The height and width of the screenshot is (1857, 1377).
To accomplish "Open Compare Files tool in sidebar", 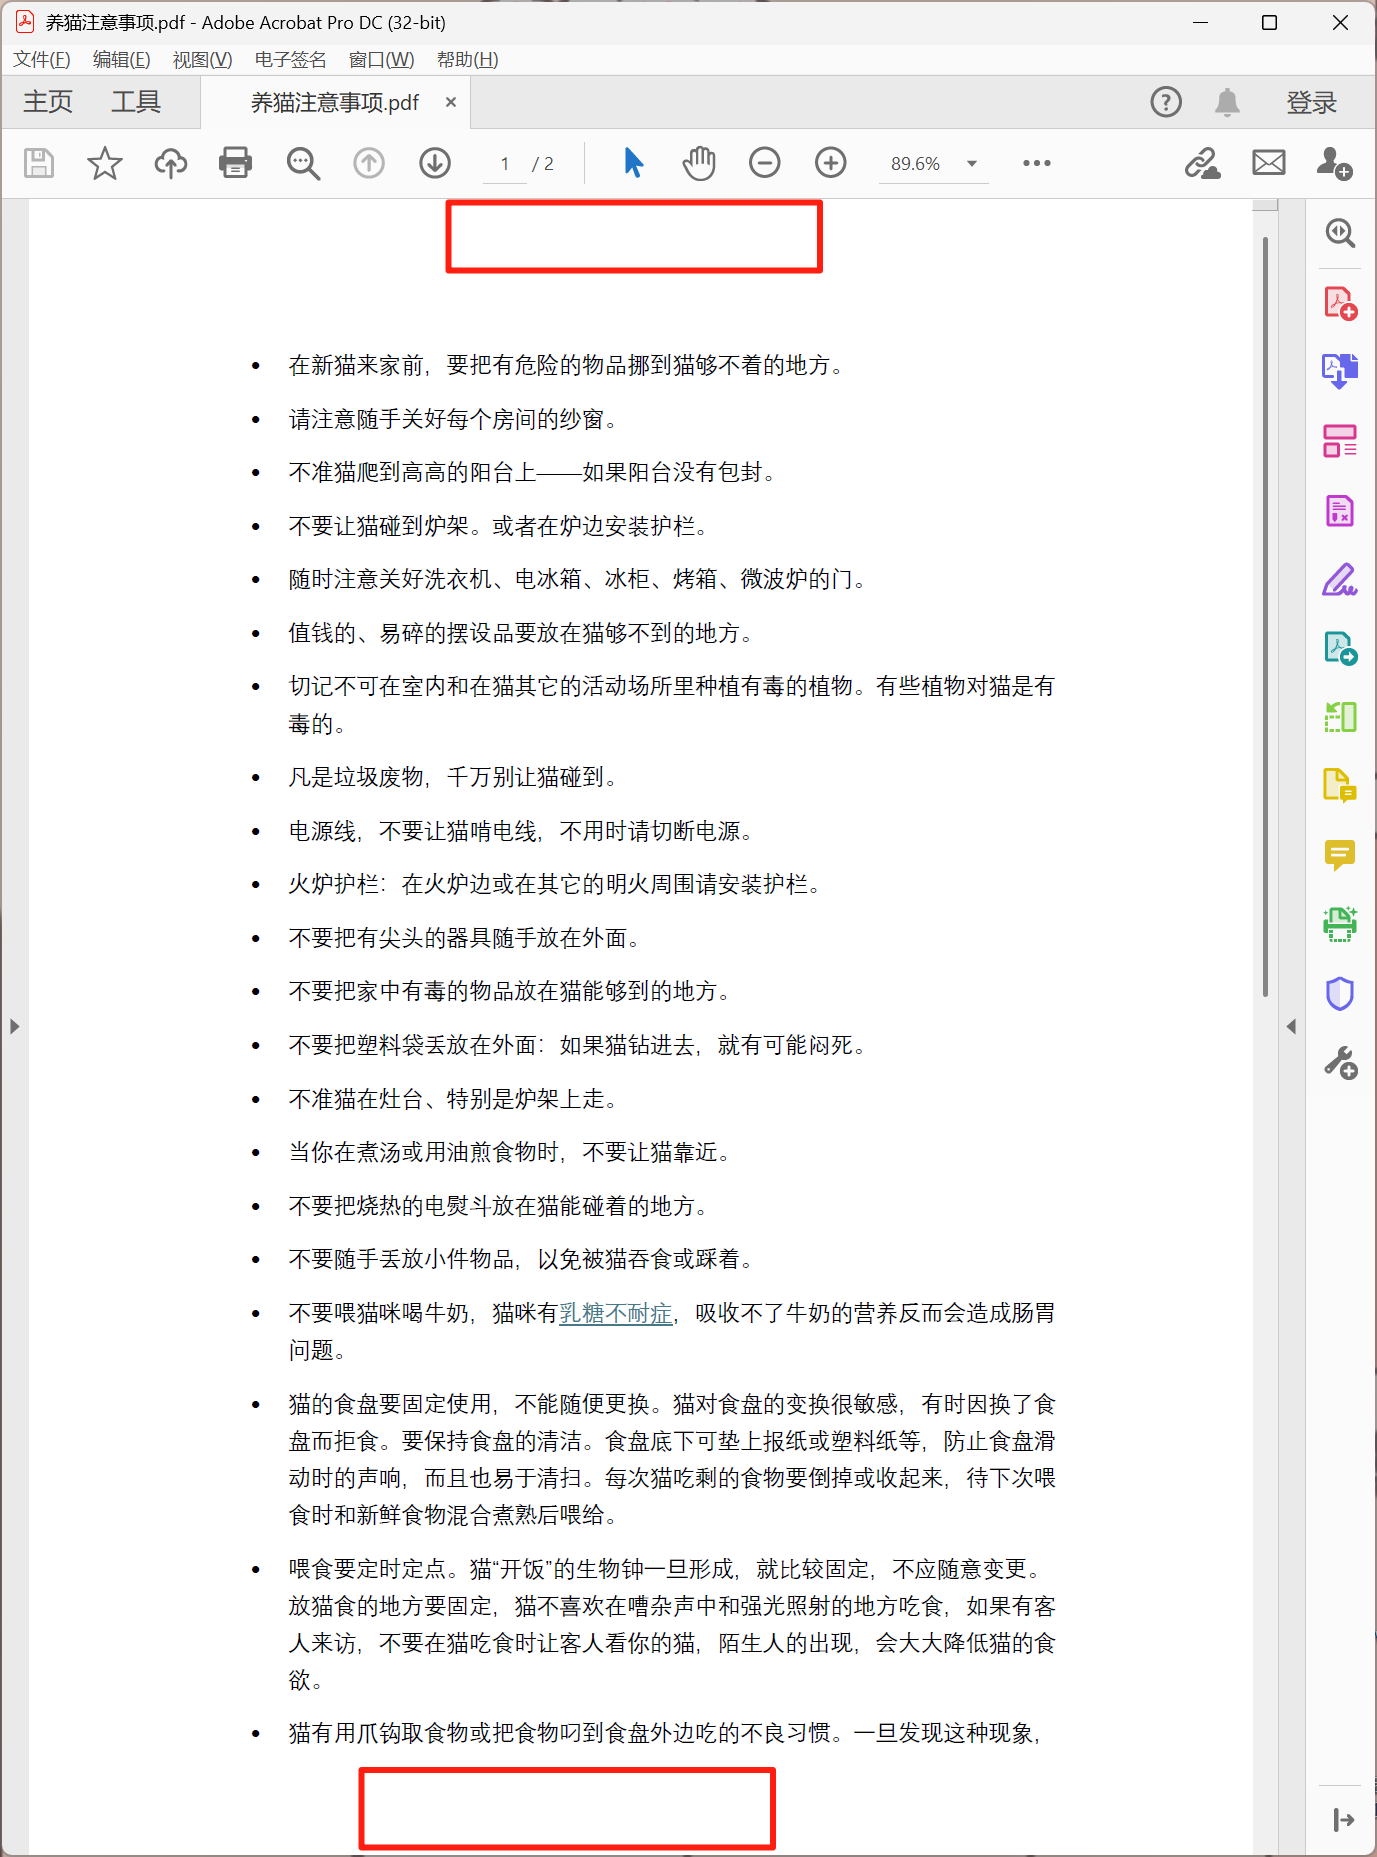I will [x=1340, y=717].
